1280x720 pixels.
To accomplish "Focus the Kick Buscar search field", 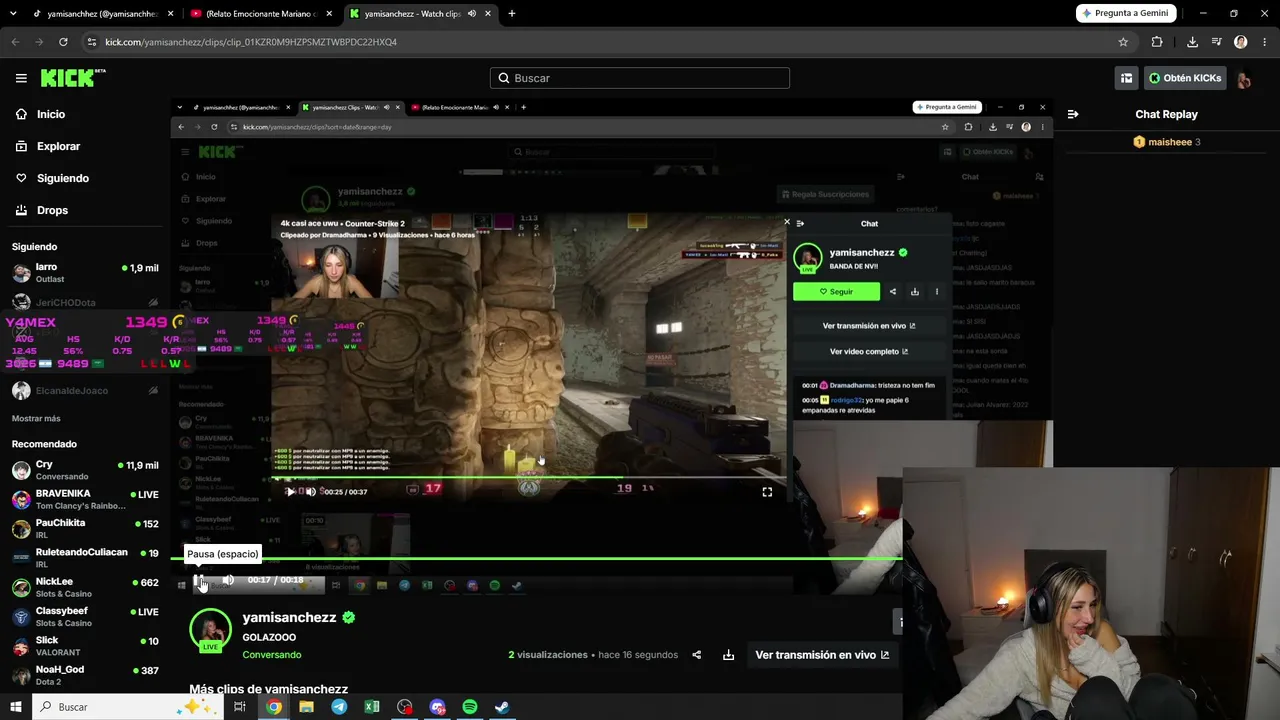I will tap(640, 78).
